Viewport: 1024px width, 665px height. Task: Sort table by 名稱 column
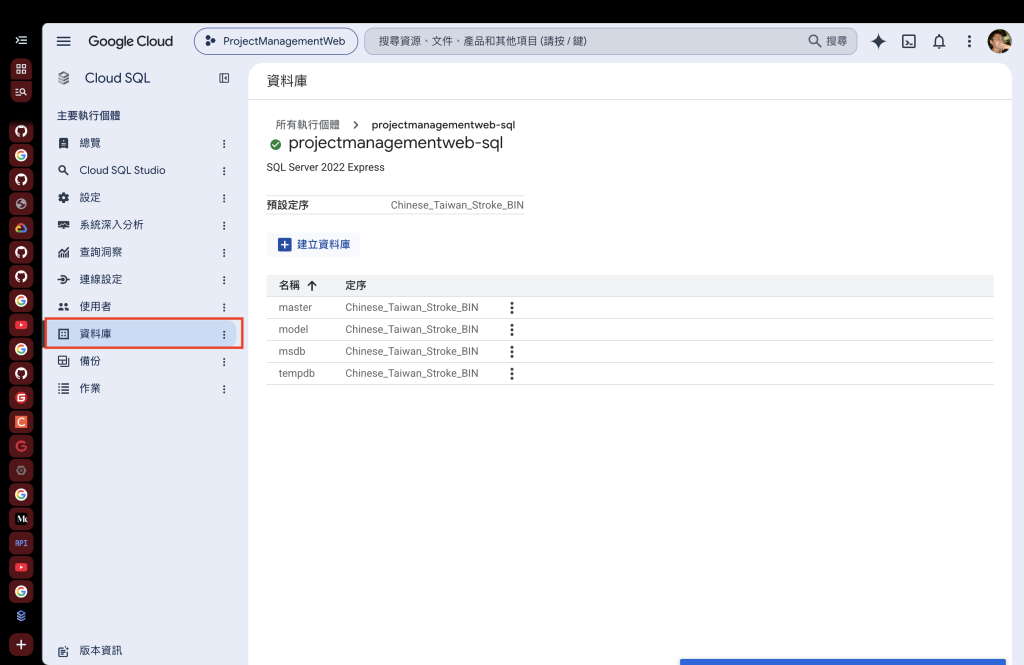pos(297,285)
